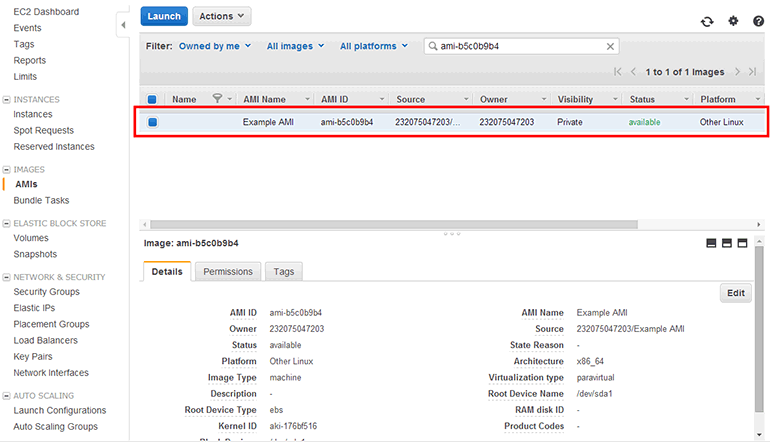Open the settings gear icon

click(x=733, y=21)
